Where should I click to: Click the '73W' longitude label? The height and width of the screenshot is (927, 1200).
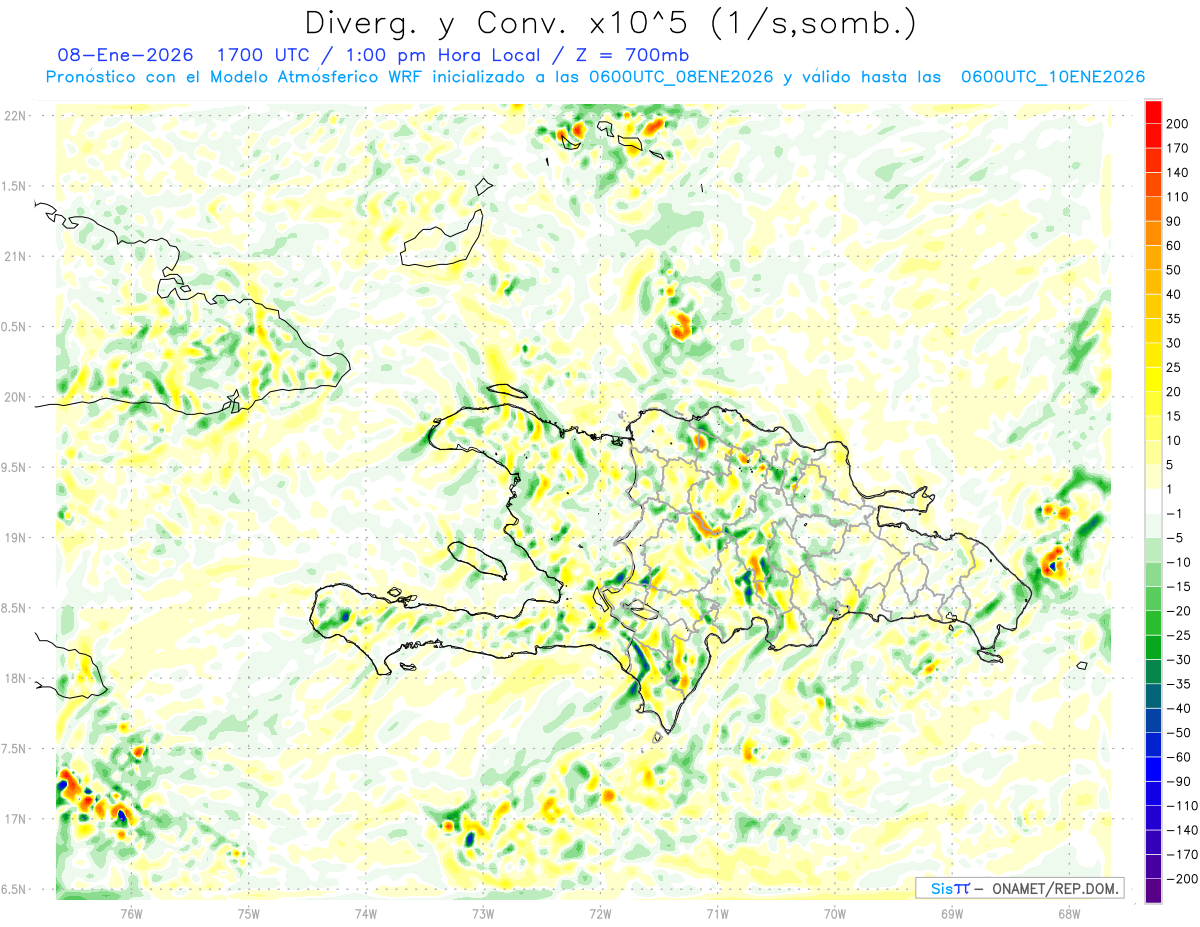[483, 914]
